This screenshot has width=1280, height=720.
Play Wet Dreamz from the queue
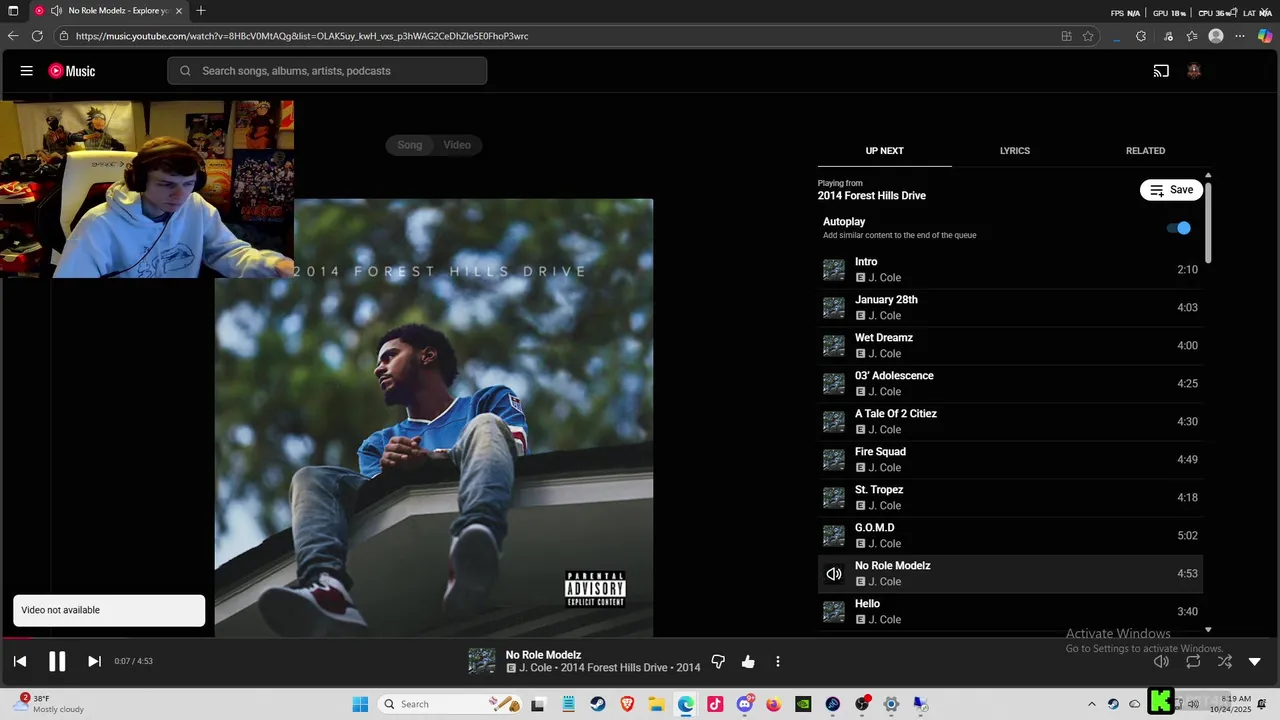(1010, 346)
